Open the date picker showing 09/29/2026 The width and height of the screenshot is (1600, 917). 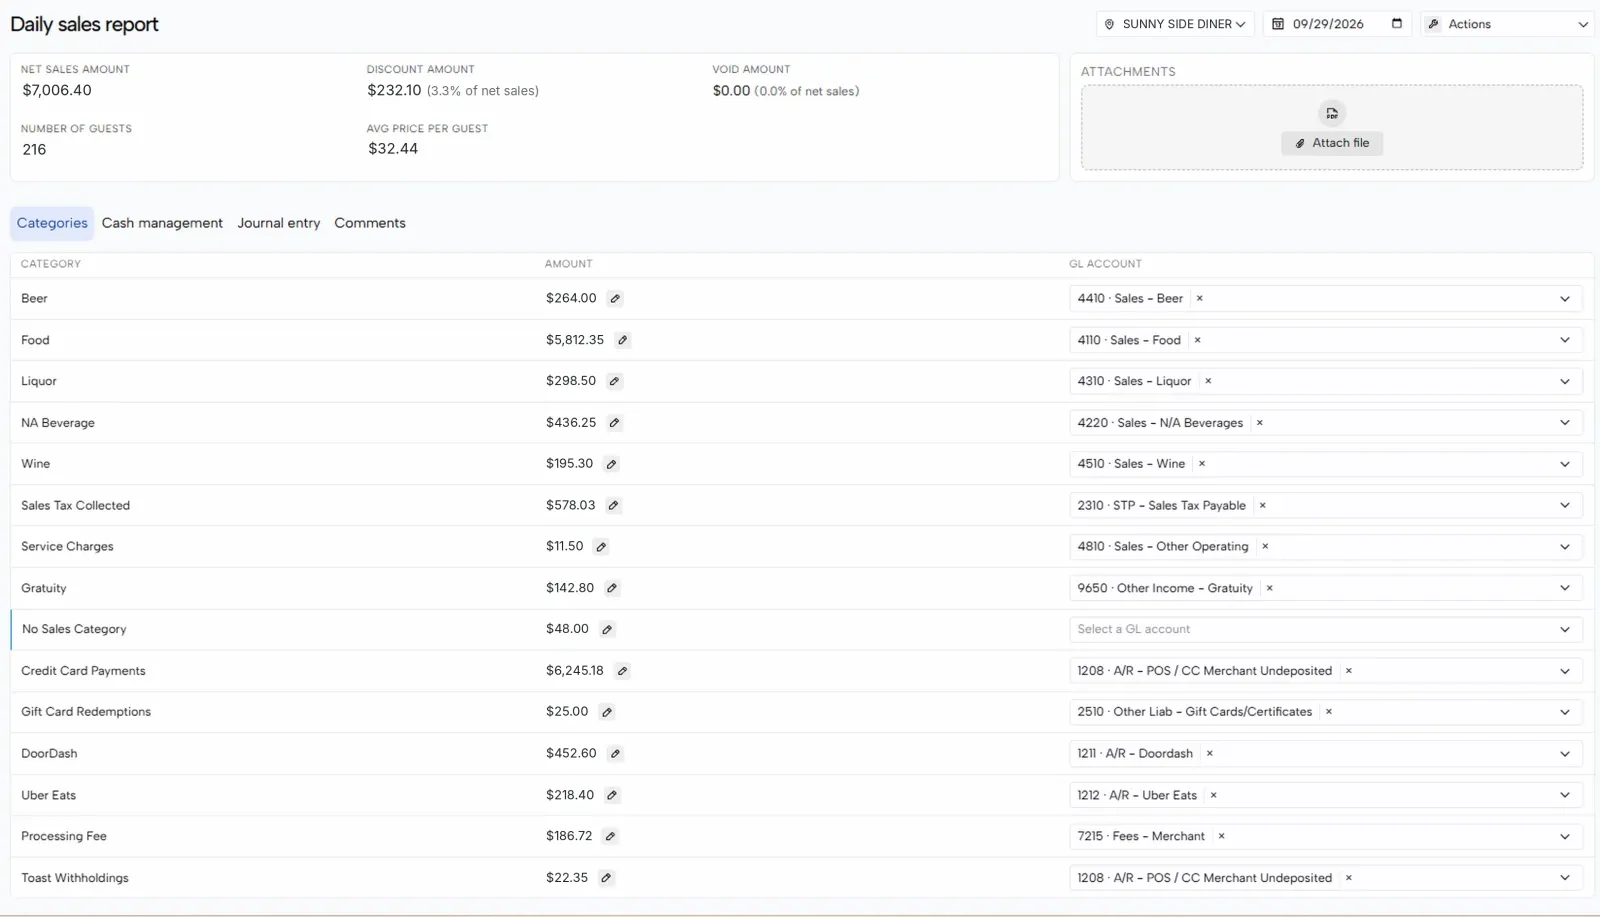[1337, 24]
